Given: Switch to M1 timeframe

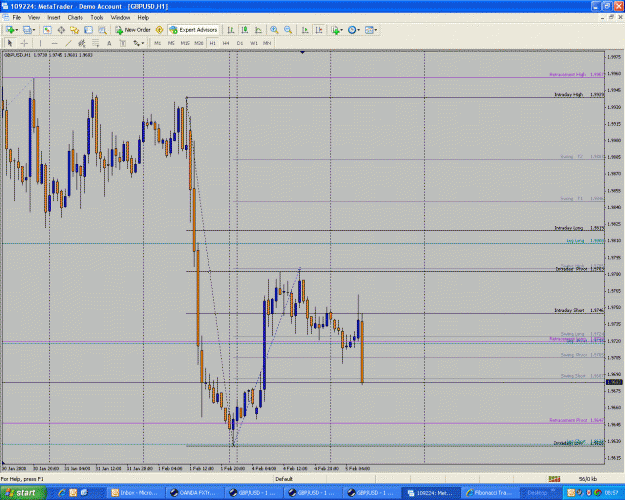Looking at the screenshot, I should (x=158, y=43).
